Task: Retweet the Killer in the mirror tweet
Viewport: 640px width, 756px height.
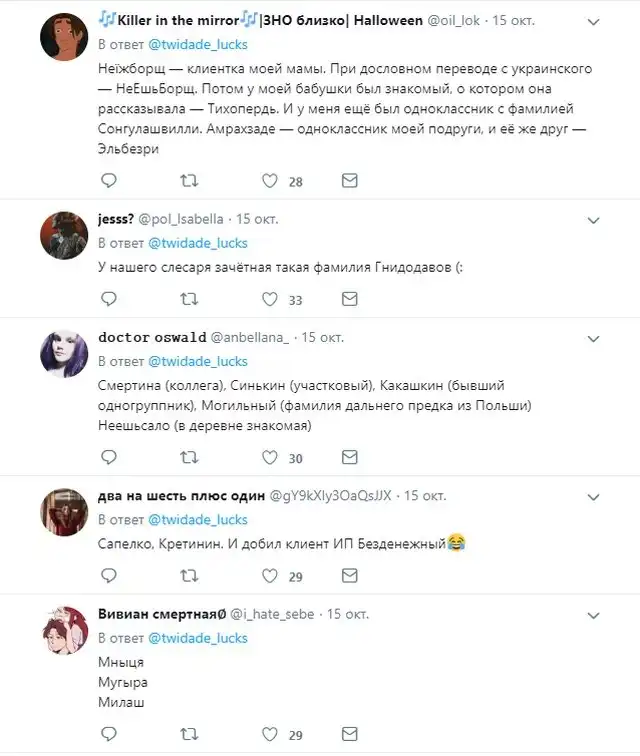Action: point(189,181)
